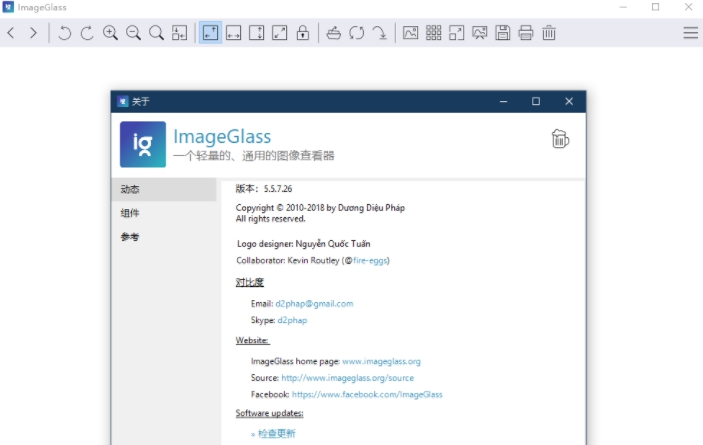Click the ImageGlass app icon in title bar
This screenshot has height=445, width=703.
coord(8,7)
